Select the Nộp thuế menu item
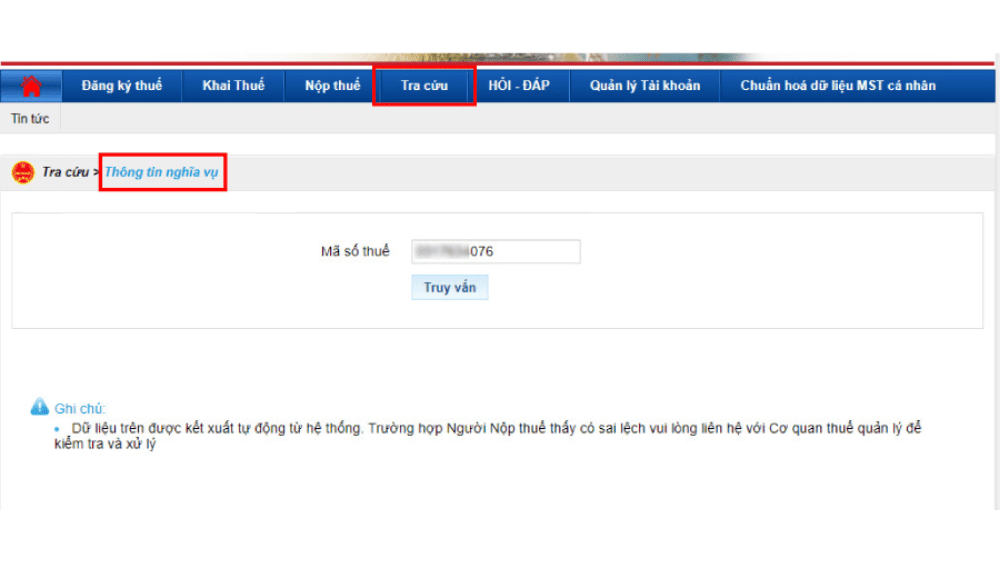The height and width of the screenshot is (562, 1000). pos(332,86)
